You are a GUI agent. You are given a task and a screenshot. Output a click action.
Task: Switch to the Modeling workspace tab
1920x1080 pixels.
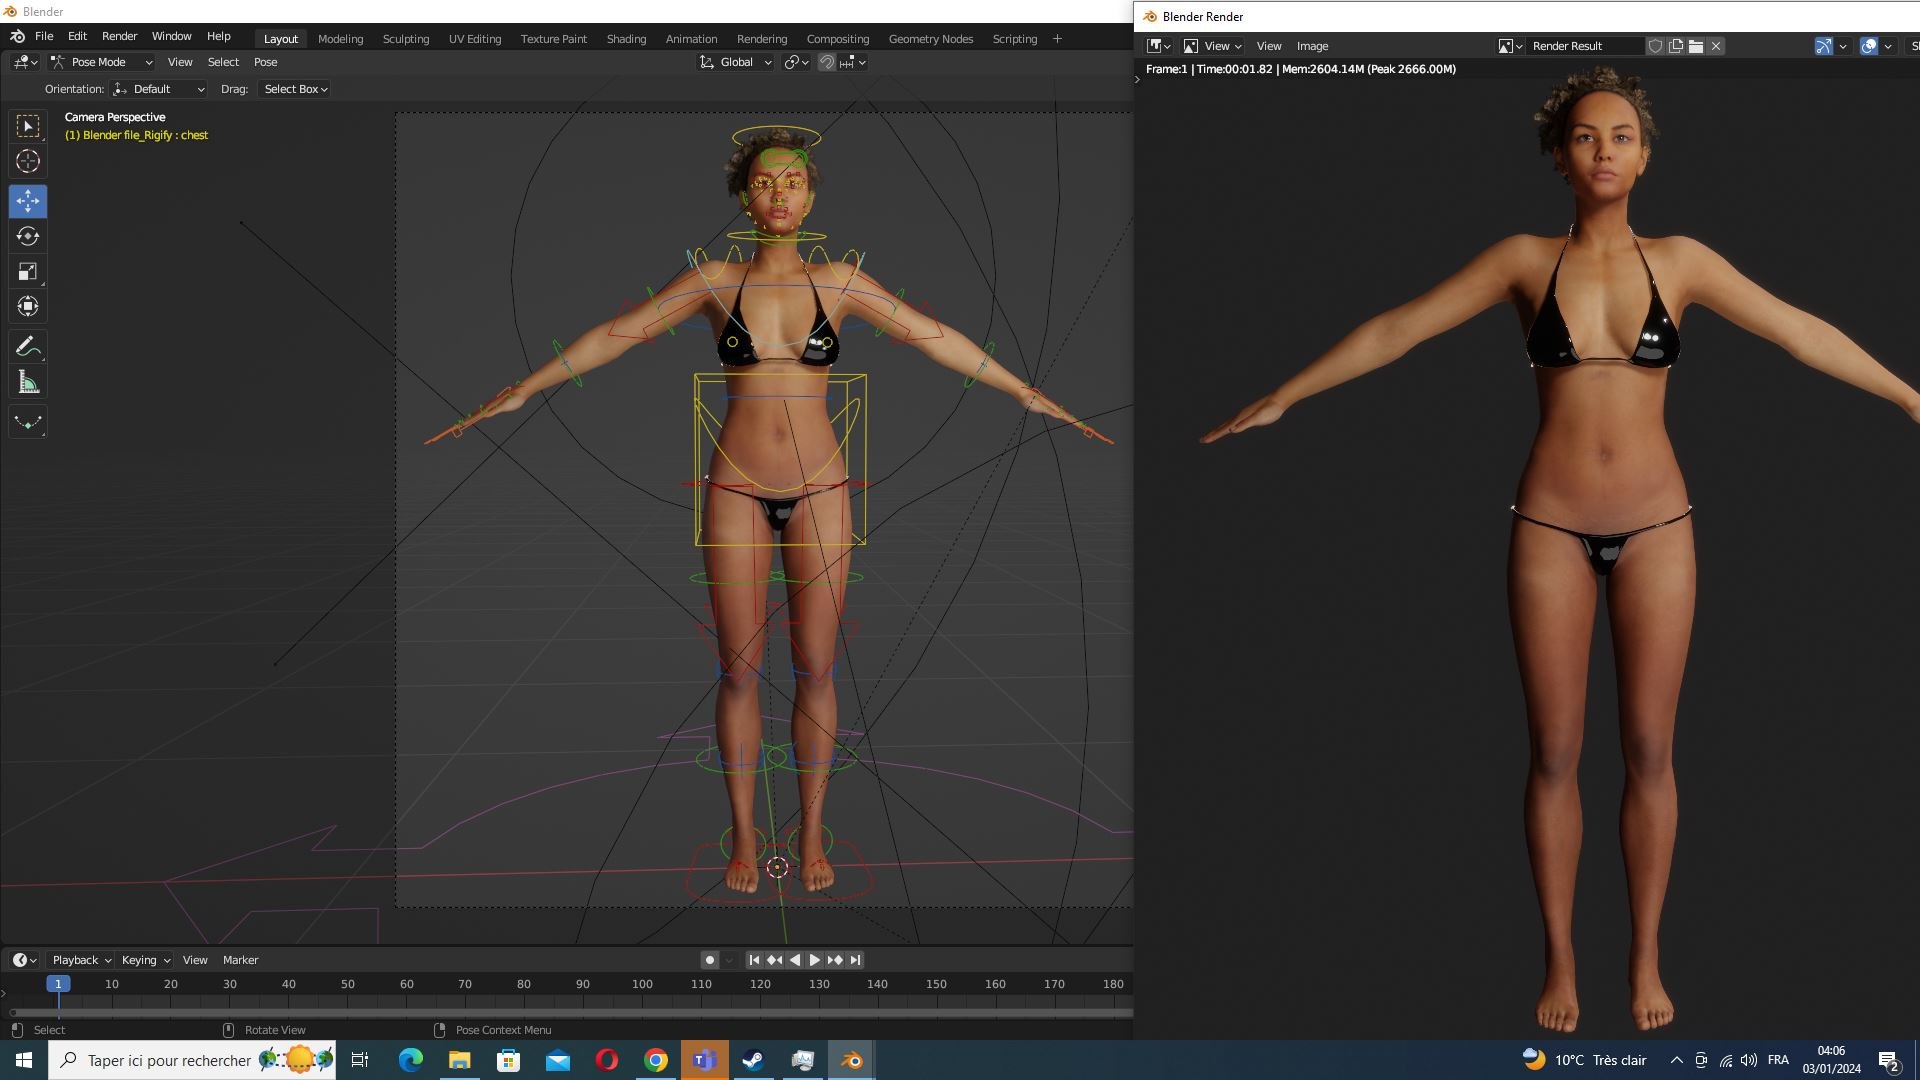coord(340,39)
